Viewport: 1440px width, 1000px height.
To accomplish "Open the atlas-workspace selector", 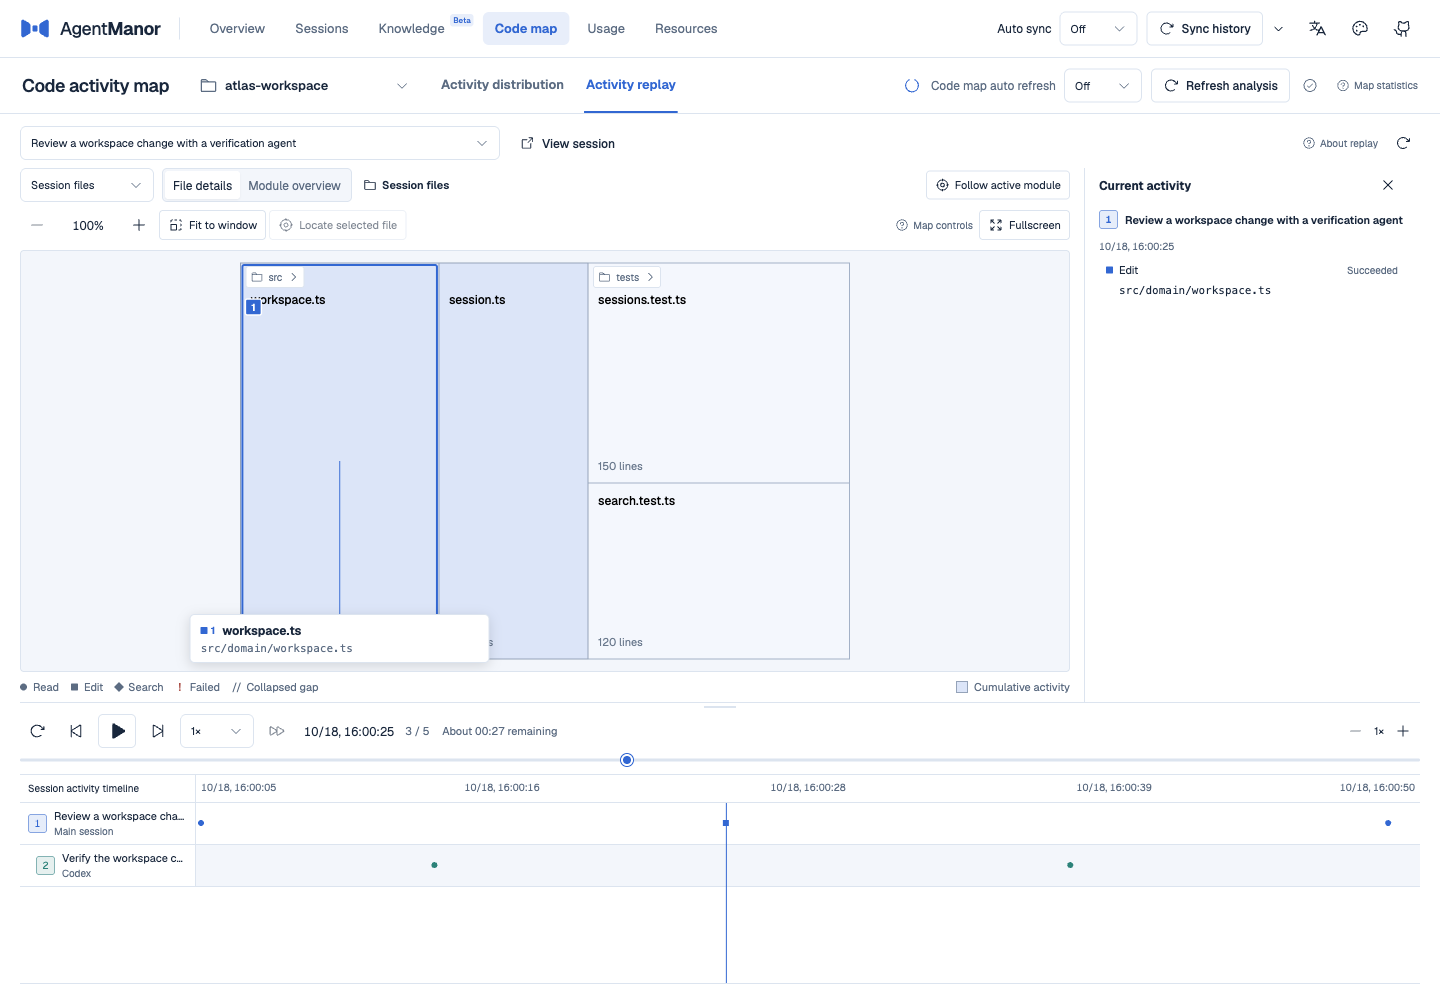I will (x=304, y=86).
